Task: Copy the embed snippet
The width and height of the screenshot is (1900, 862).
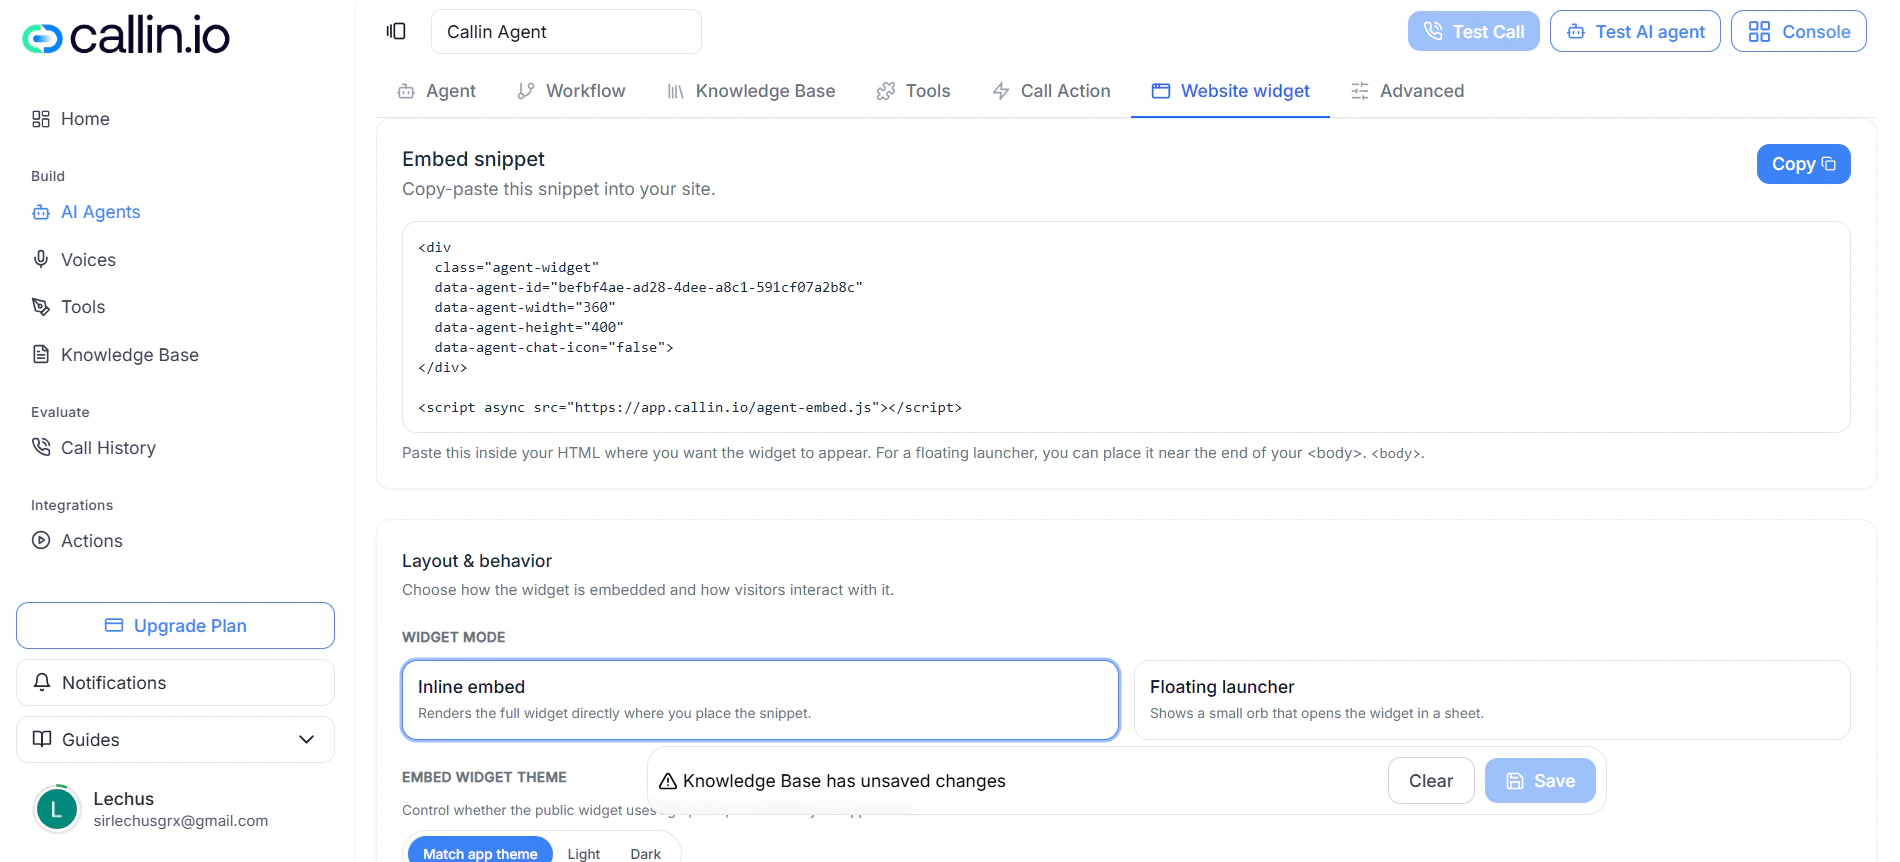Action: click(x=1803, y=164)
